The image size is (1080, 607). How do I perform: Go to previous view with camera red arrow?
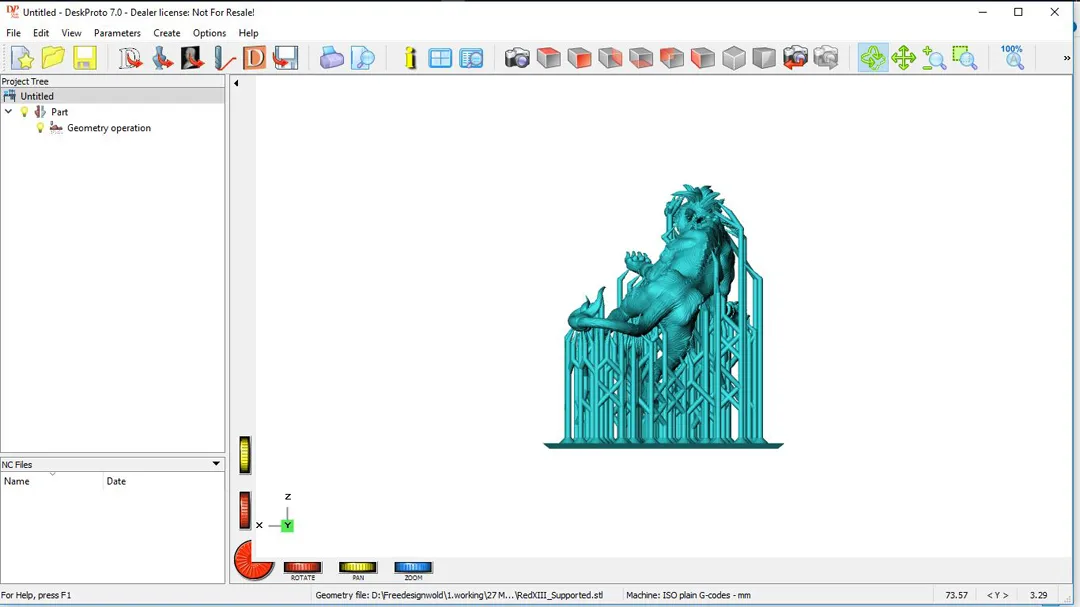pyautogui.click(x=796, y=58)
